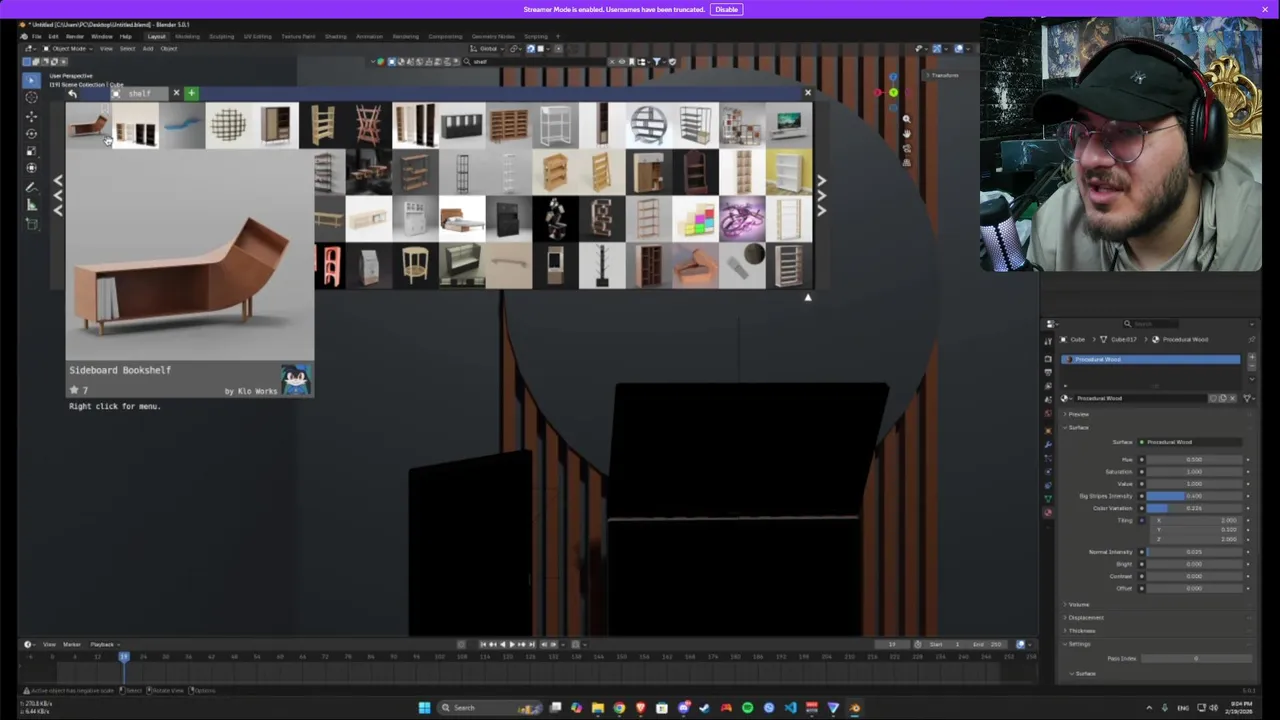The width and height of the screenshot is (1280, 720).
Task: Select the Annotate tool
Action: pos(31,187)
